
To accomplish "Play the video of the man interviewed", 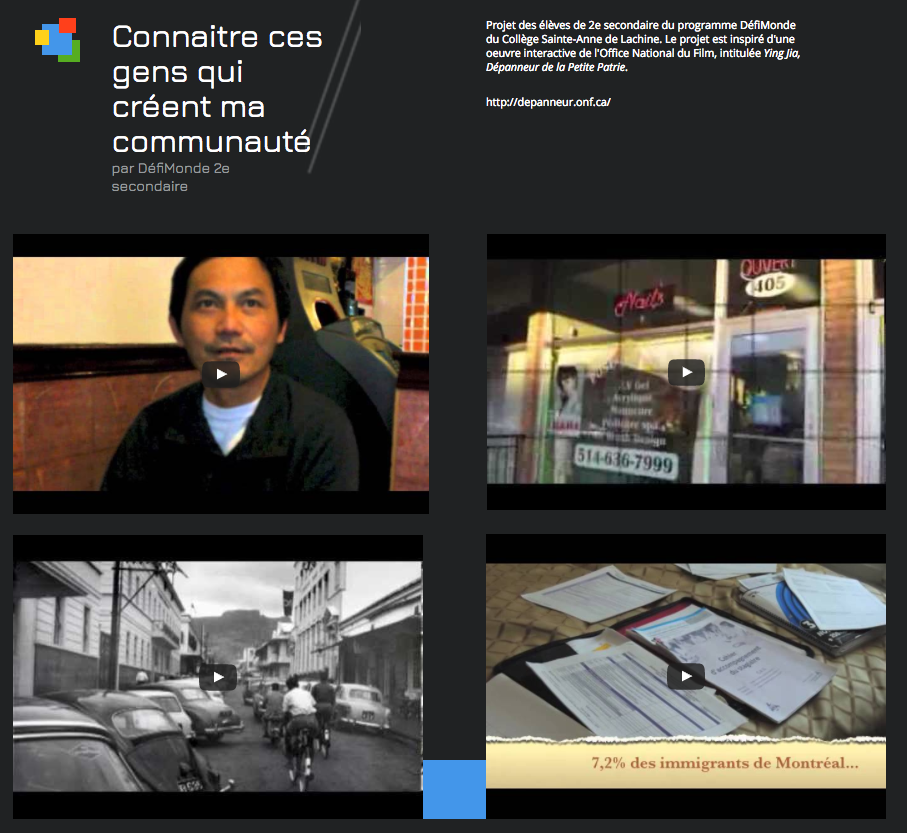I will [221, 374].
